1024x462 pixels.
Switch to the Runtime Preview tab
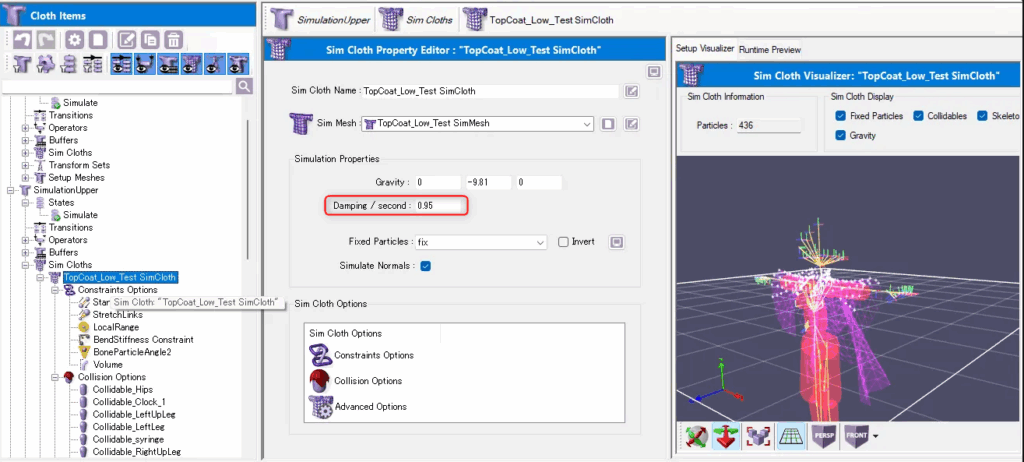click(770, 49)
